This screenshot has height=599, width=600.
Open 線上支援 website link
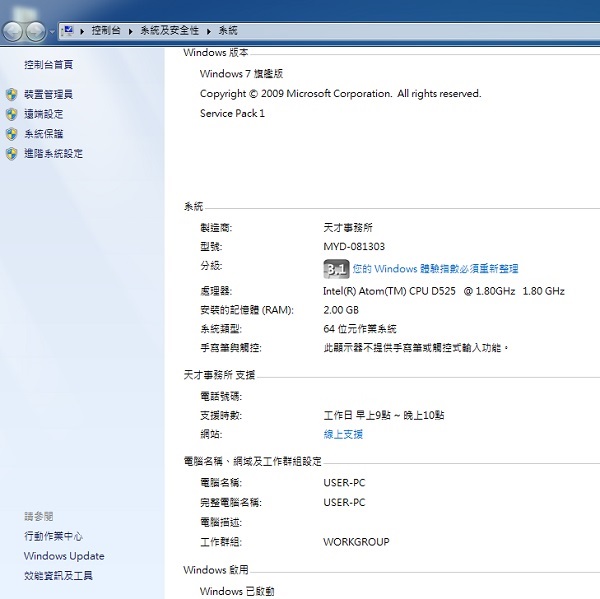pyautogui.click(x=343, y=434)
